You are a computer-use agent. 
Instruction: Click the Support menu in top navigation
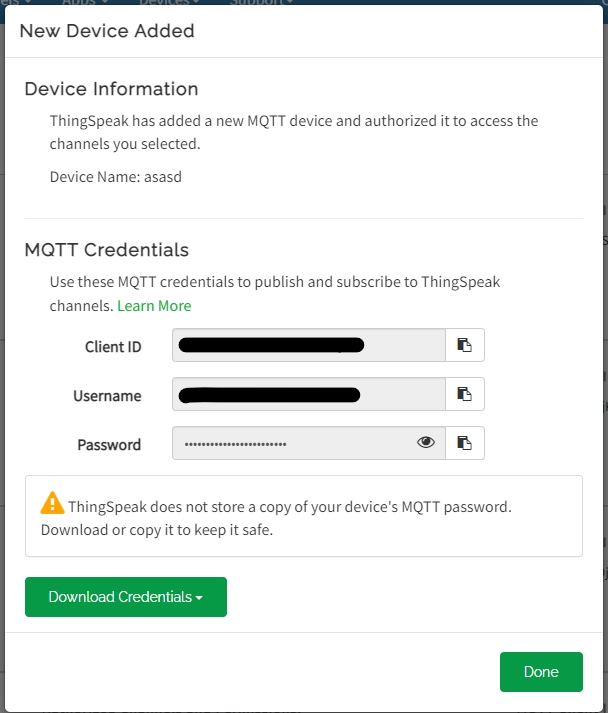(x=260, y=3)
